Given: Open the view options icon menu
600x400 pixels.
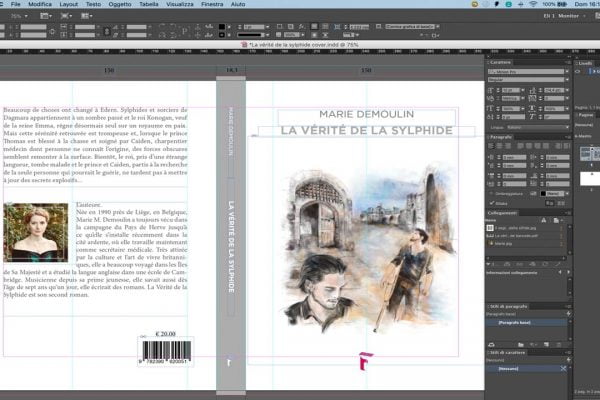Looking at the screenshot, I should tap(46, 16).
